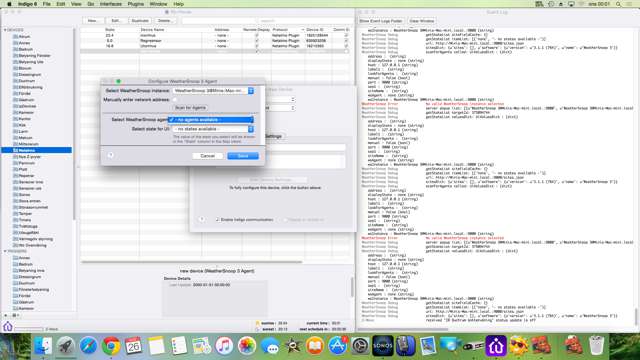Toggle Manually enter network address checkbox

(175, 100)
